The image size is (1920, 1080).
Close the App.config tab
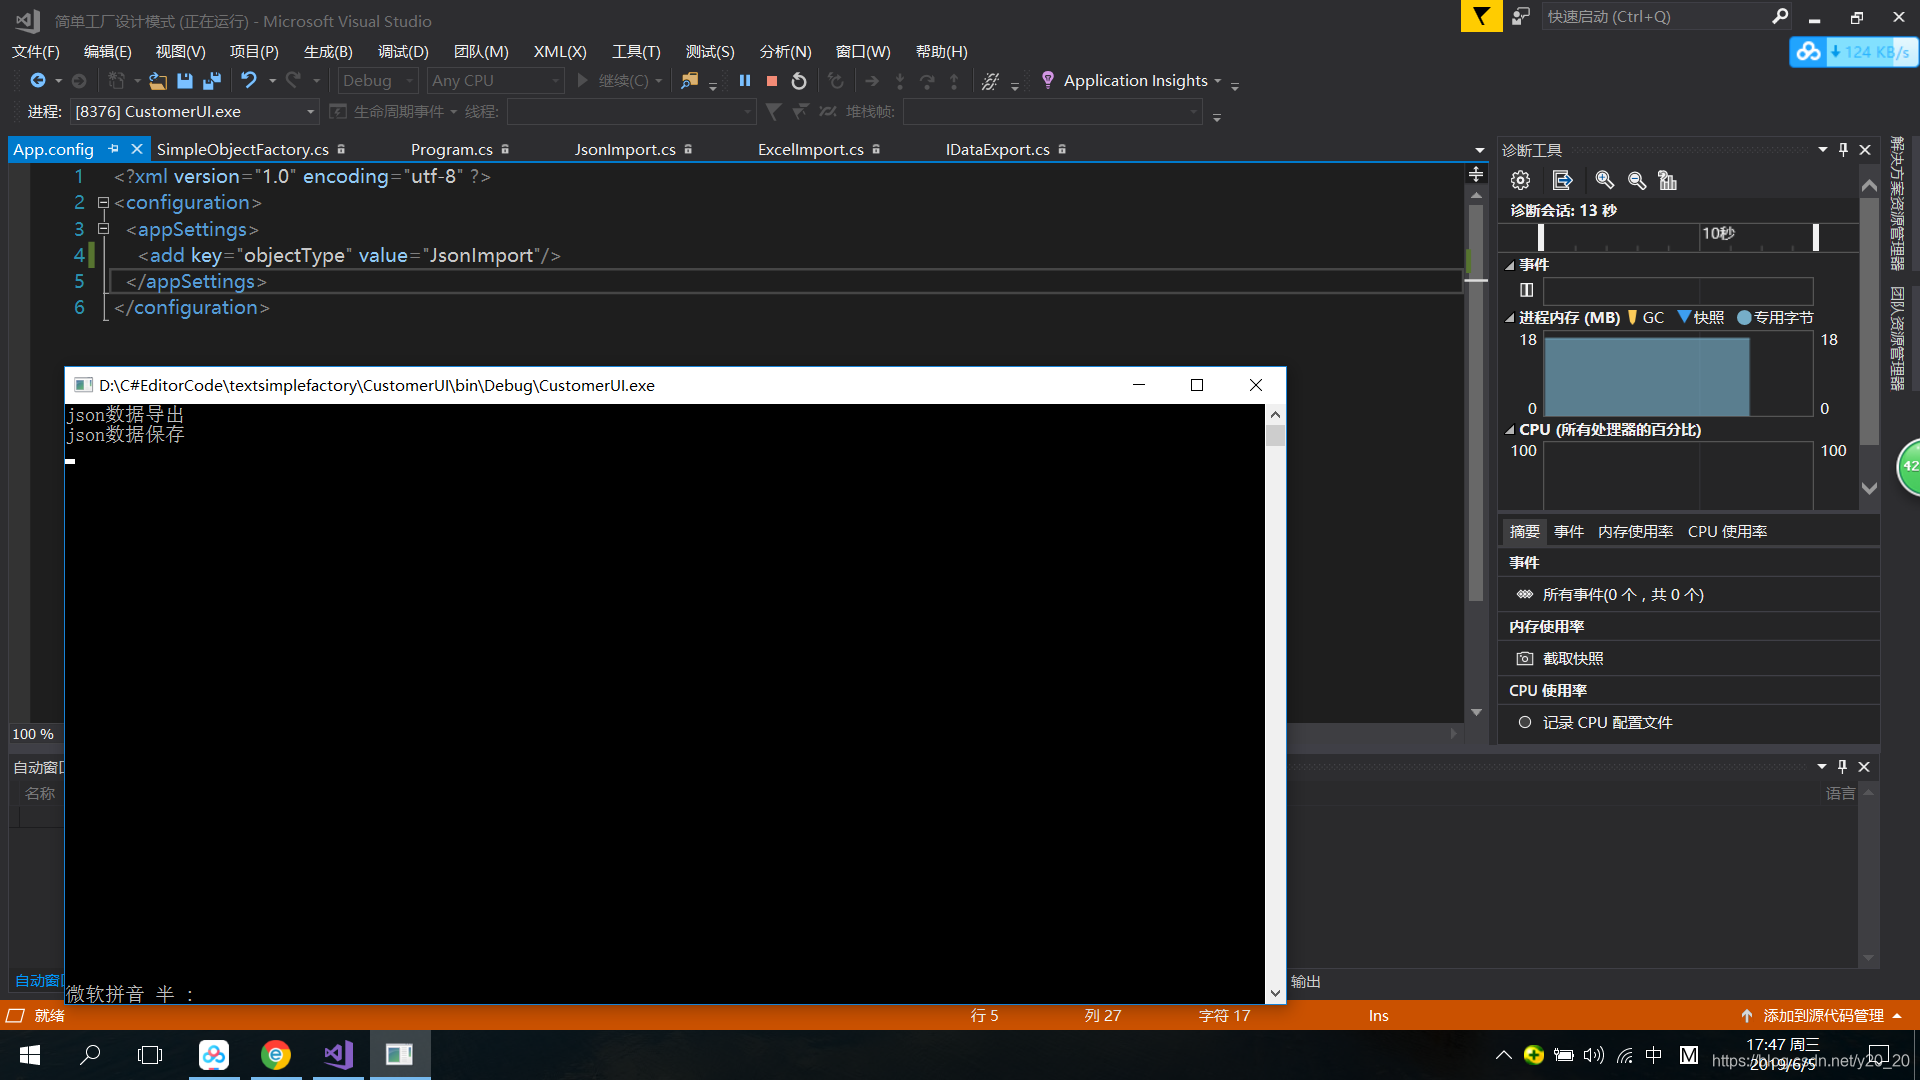click(x=137, y=149)
